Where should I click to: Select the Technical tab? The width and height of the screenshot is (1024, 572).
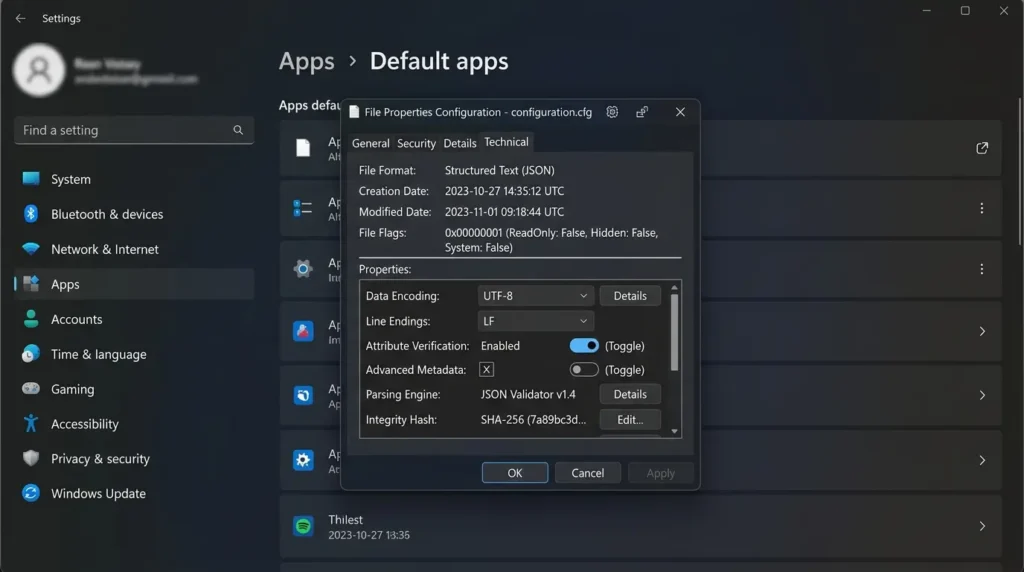coord(506,142)
